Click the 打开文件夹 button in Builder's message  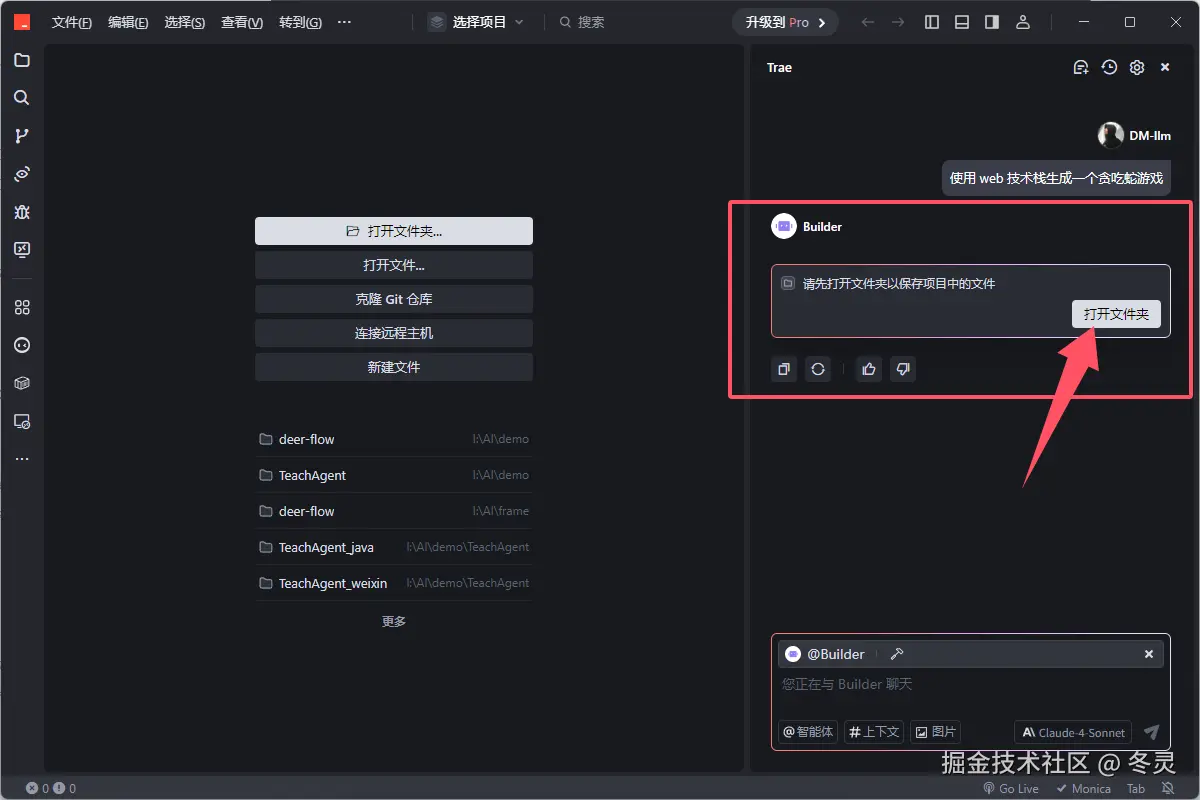(1116, 313)
